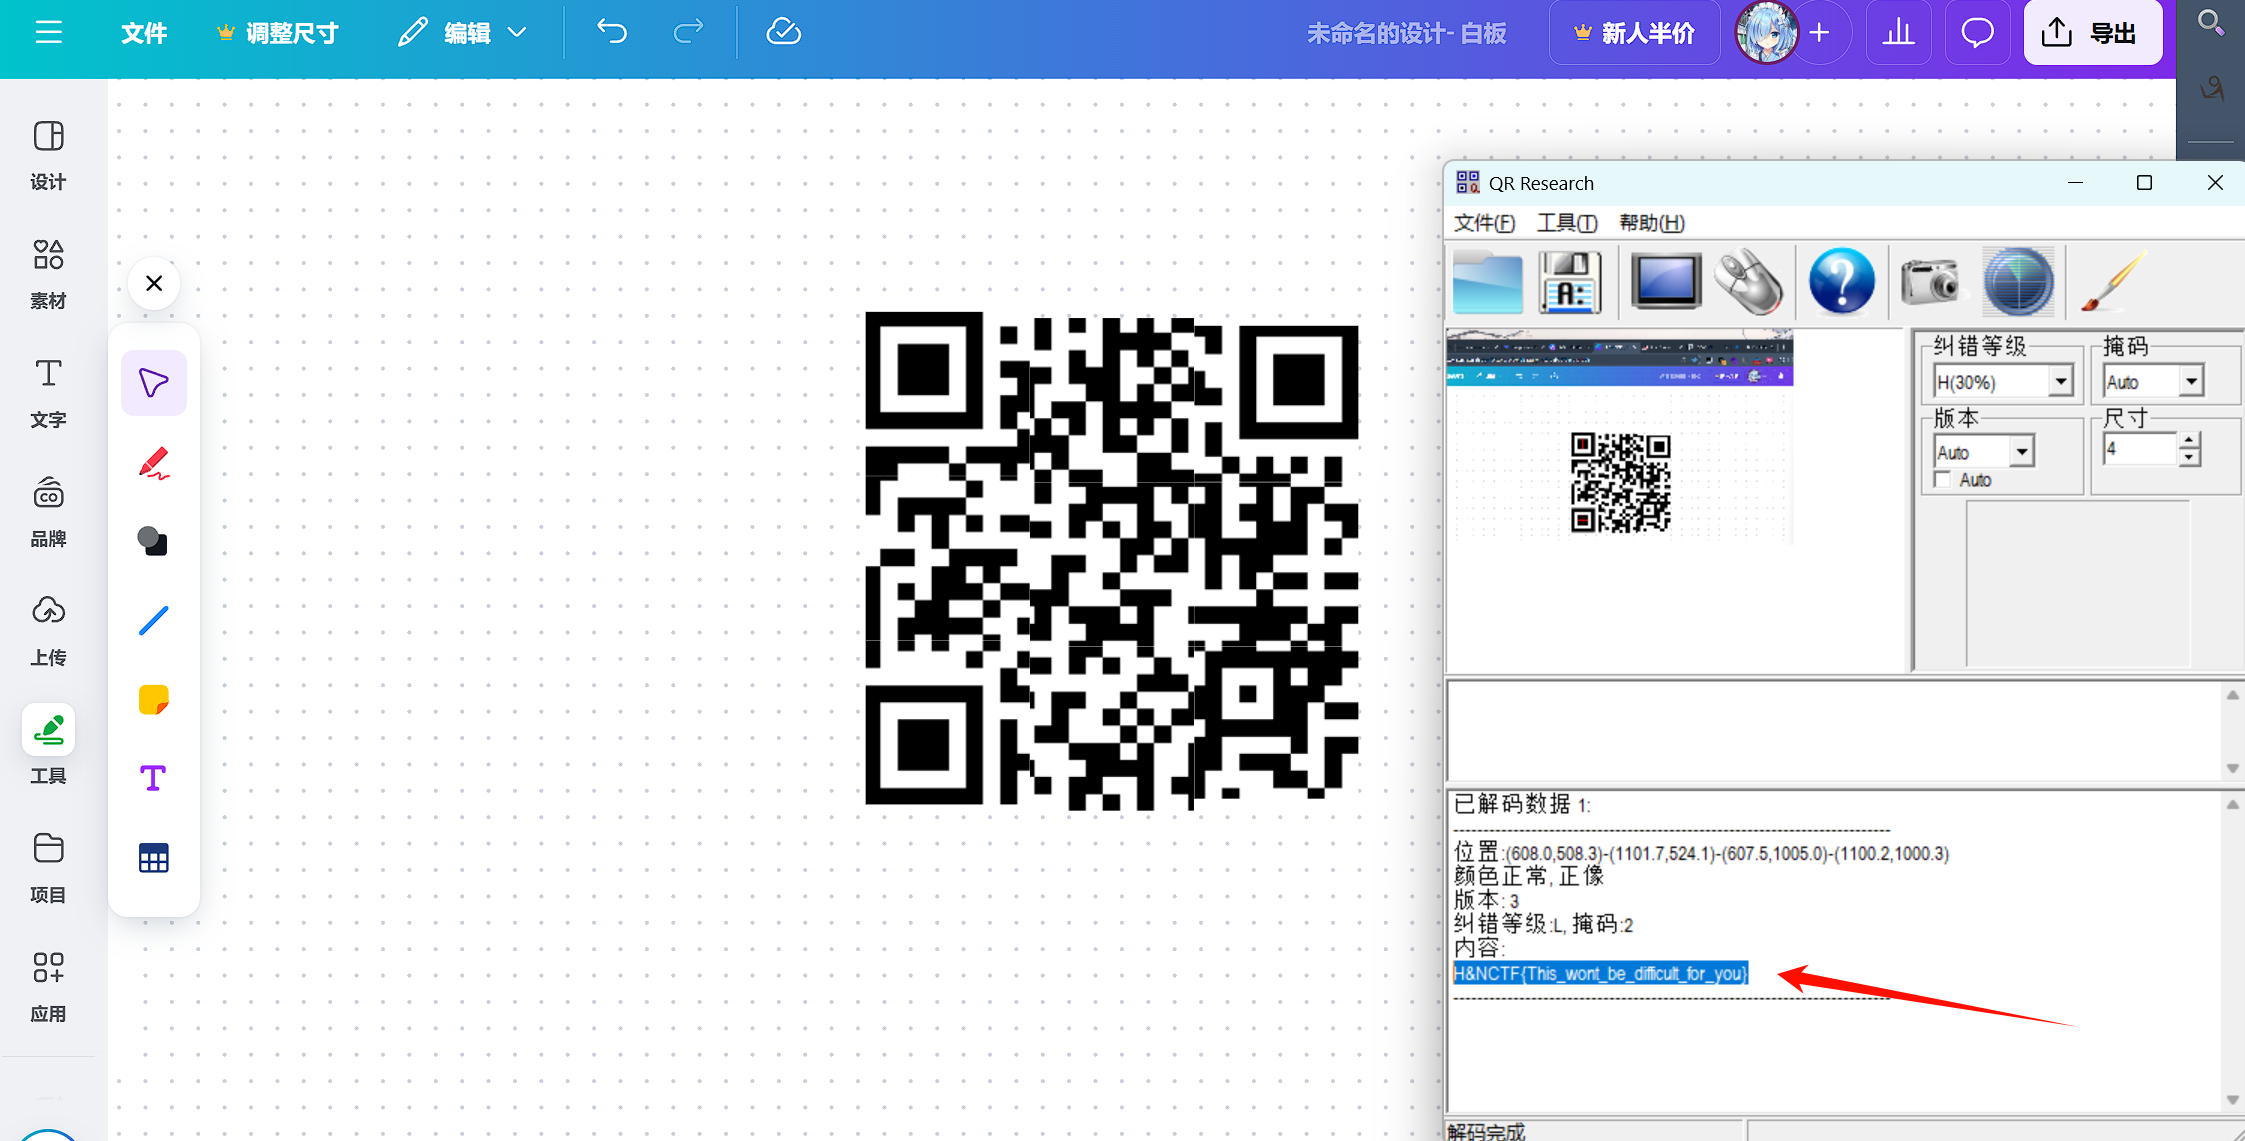Open the 素材 elements sidebar panel
The image size is (2245, 1141).
pos(48,274)
